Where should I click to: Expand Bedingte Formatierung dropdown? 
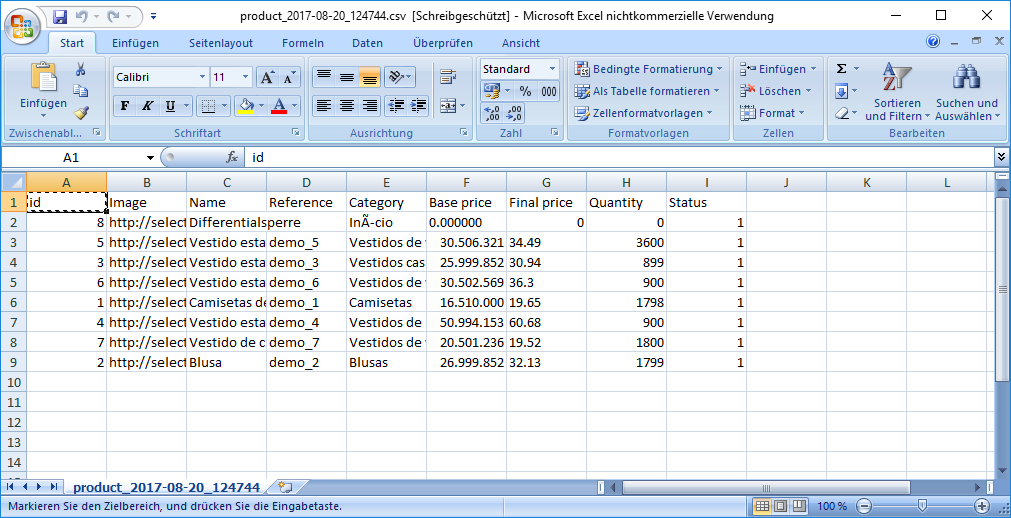720,68
